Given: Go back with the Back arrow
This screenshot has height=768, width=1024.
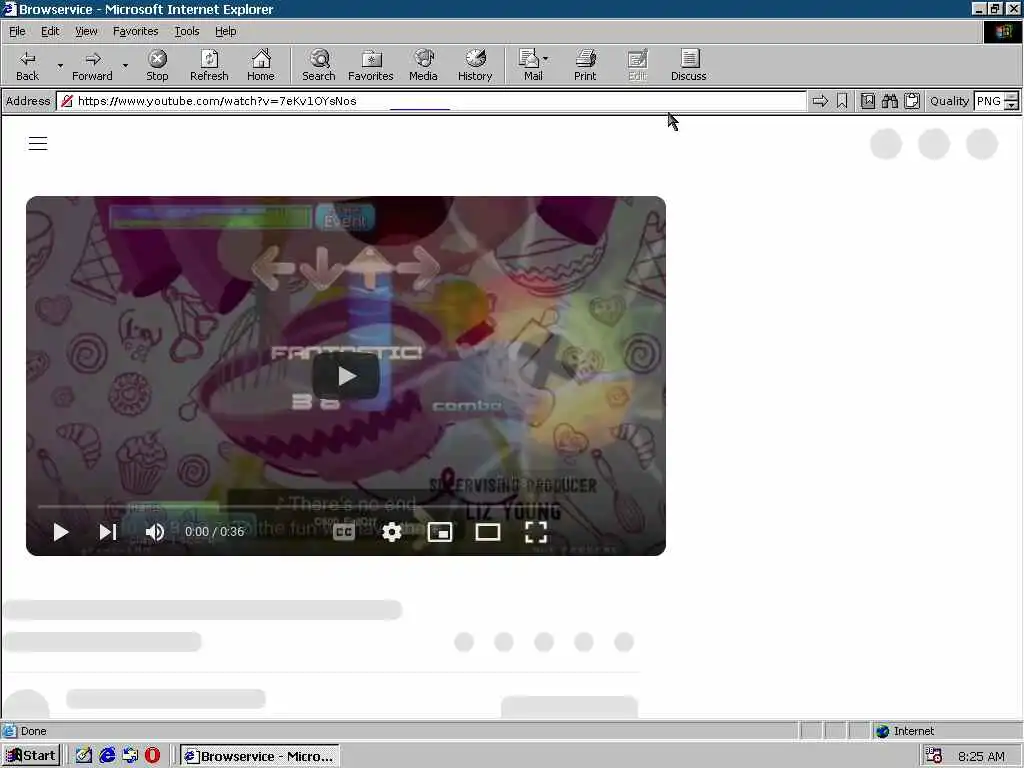Looking at the screenshot, I should [27, 66].
